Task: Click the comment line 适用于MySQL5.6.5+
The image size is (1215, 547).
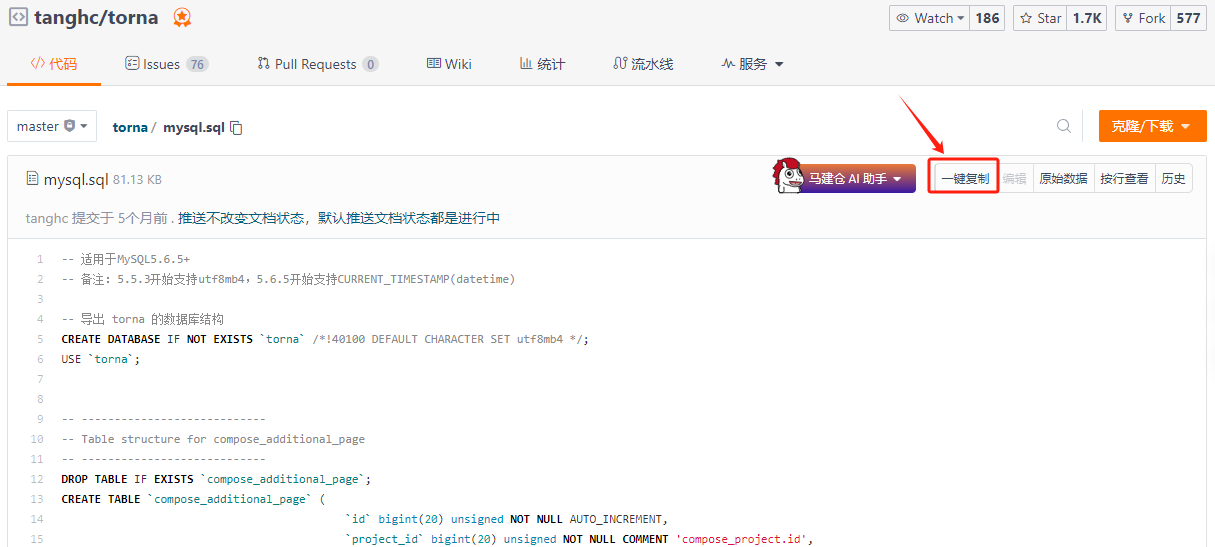Action: pos(125,259)
